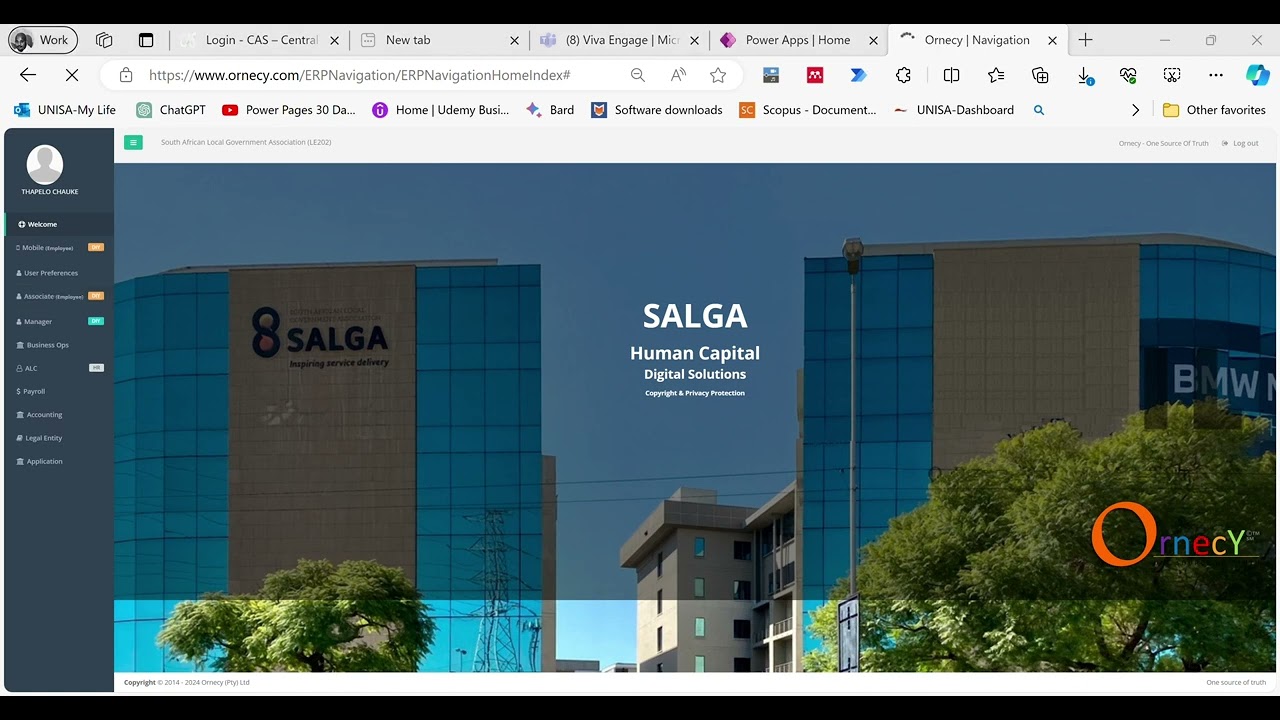This screenshot has width=1280, height=720.
Task: Open the UNISA-My Life bookmark
Action: pyautogui.click(x=65, y=110)
